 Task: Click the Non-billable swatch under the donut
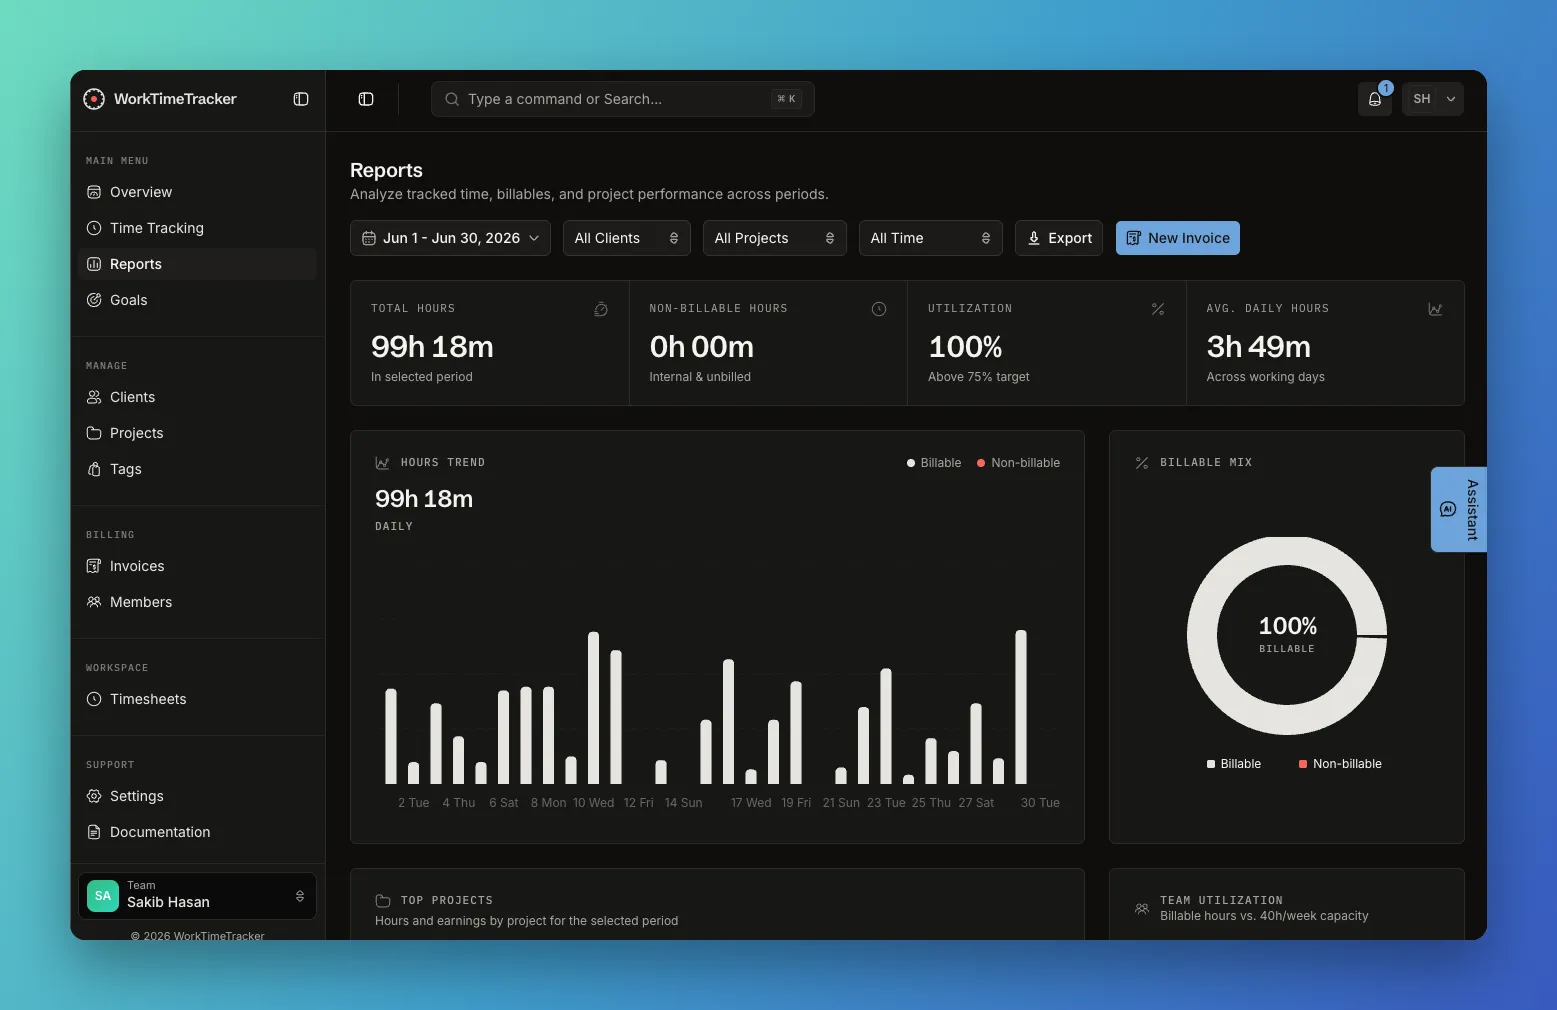click(1303, 764)
